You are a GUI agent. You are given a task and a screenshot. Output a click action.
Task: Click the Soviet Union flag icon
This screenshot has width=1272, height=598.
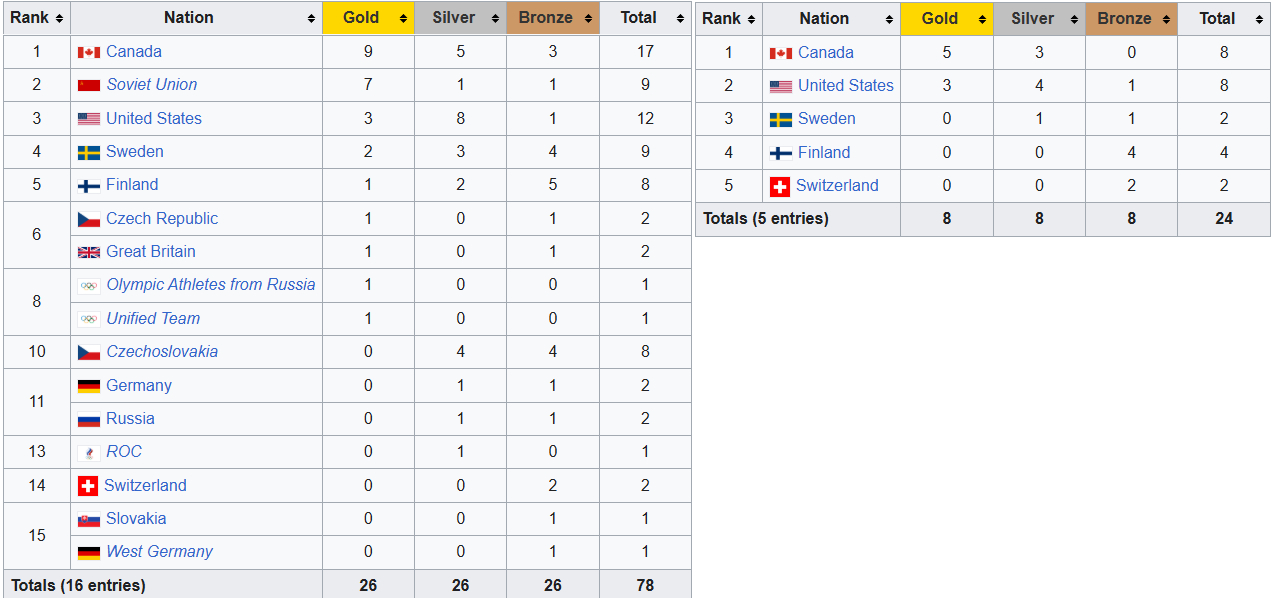pyautogui.click(x=89, y=85)
